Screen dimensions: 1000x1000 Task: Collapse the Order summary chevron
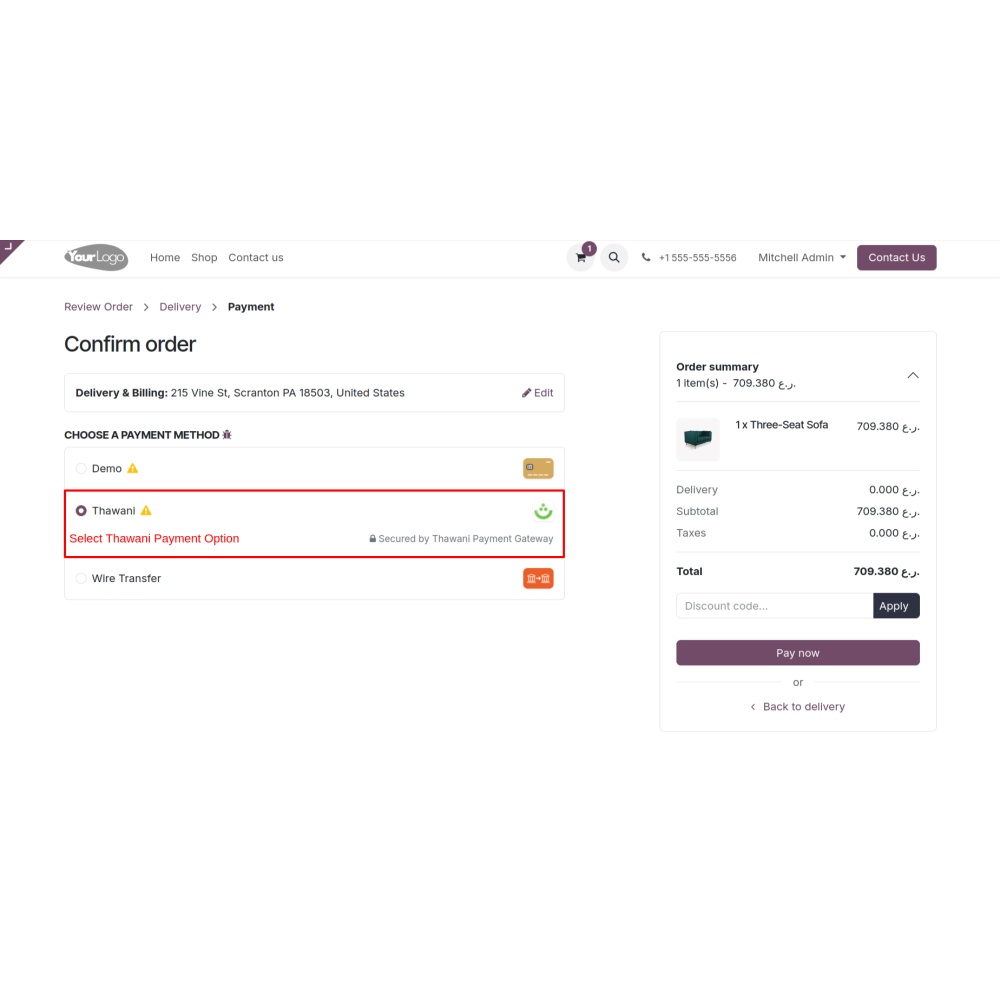tap(913, 375)
